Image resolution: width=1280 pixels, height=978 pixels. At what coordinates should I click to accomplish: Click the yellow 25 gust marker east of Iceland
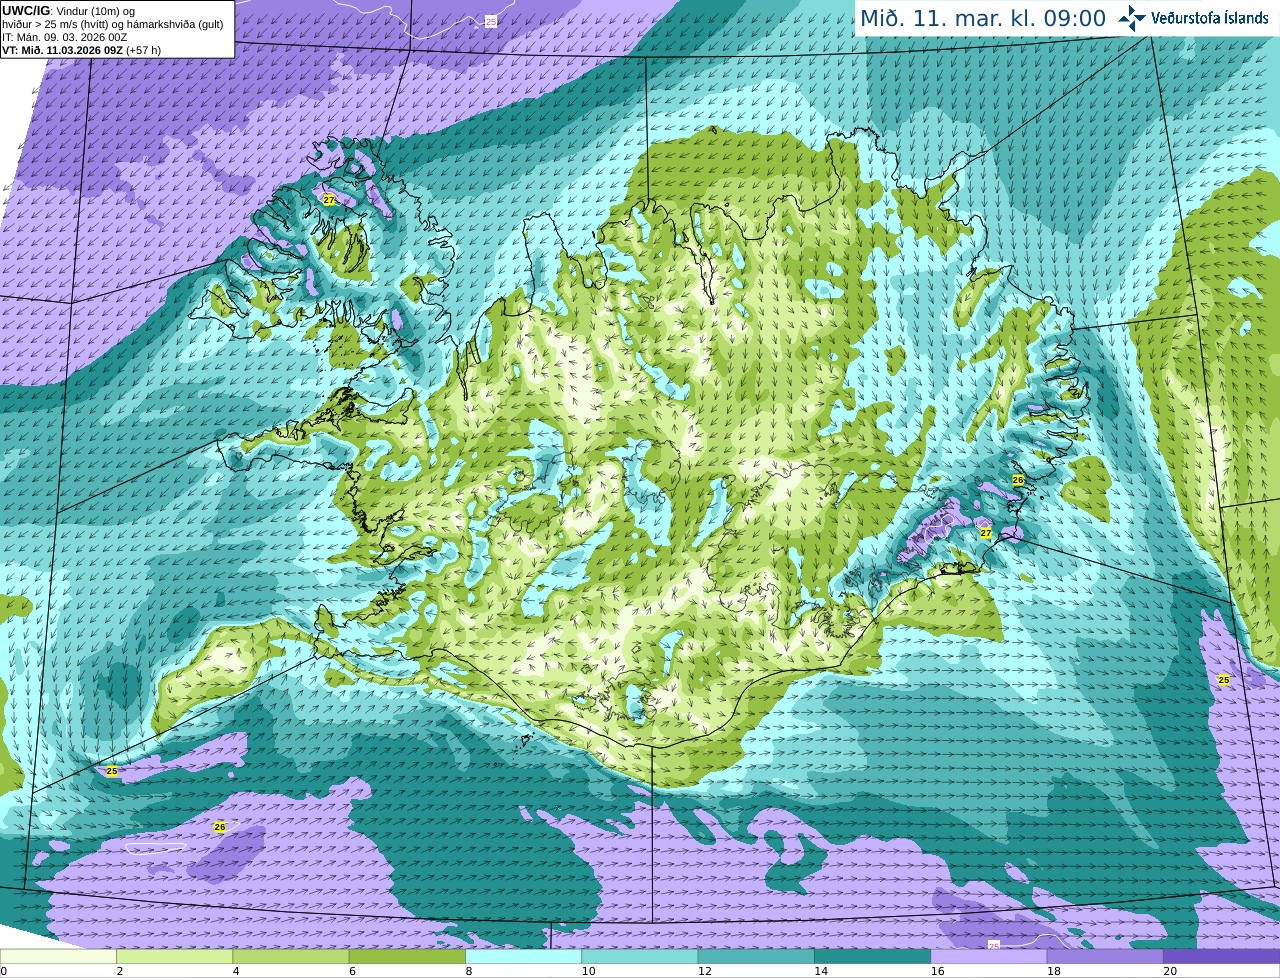1223,680
